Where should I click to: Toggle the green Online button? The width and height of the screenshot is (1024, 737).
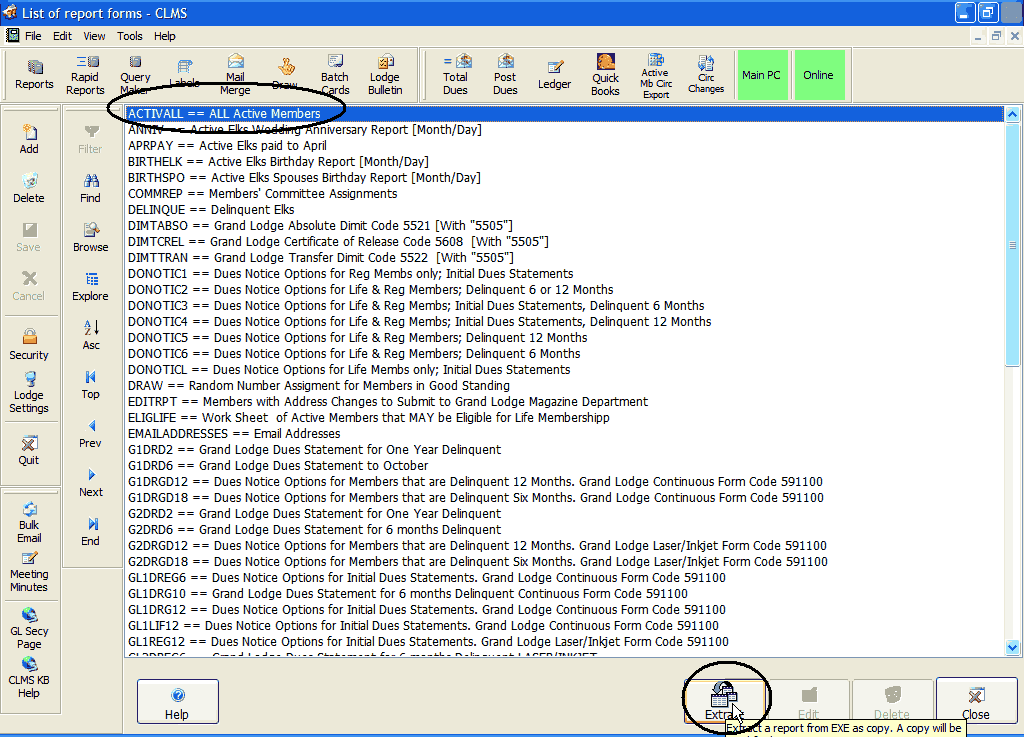818,75
